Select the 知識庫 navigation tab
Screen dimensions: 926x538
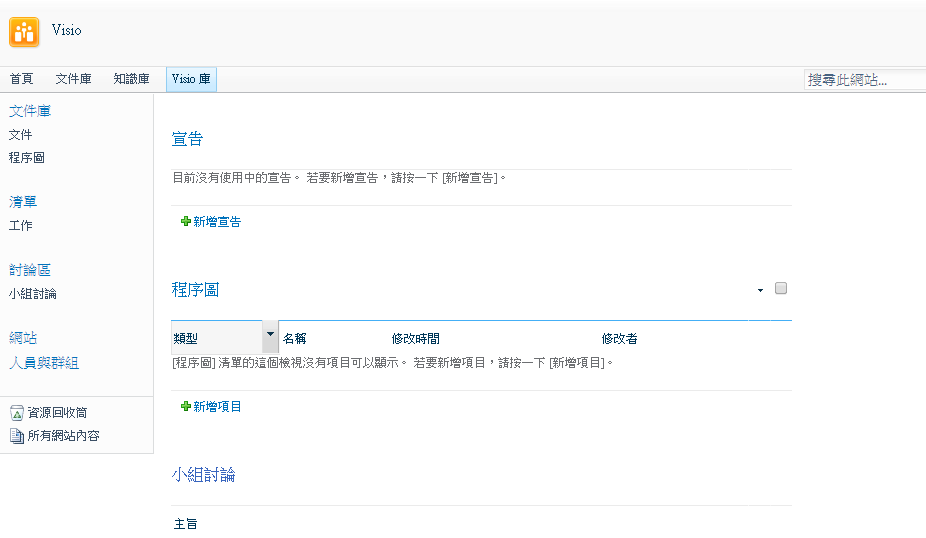[x=131, y=80]
